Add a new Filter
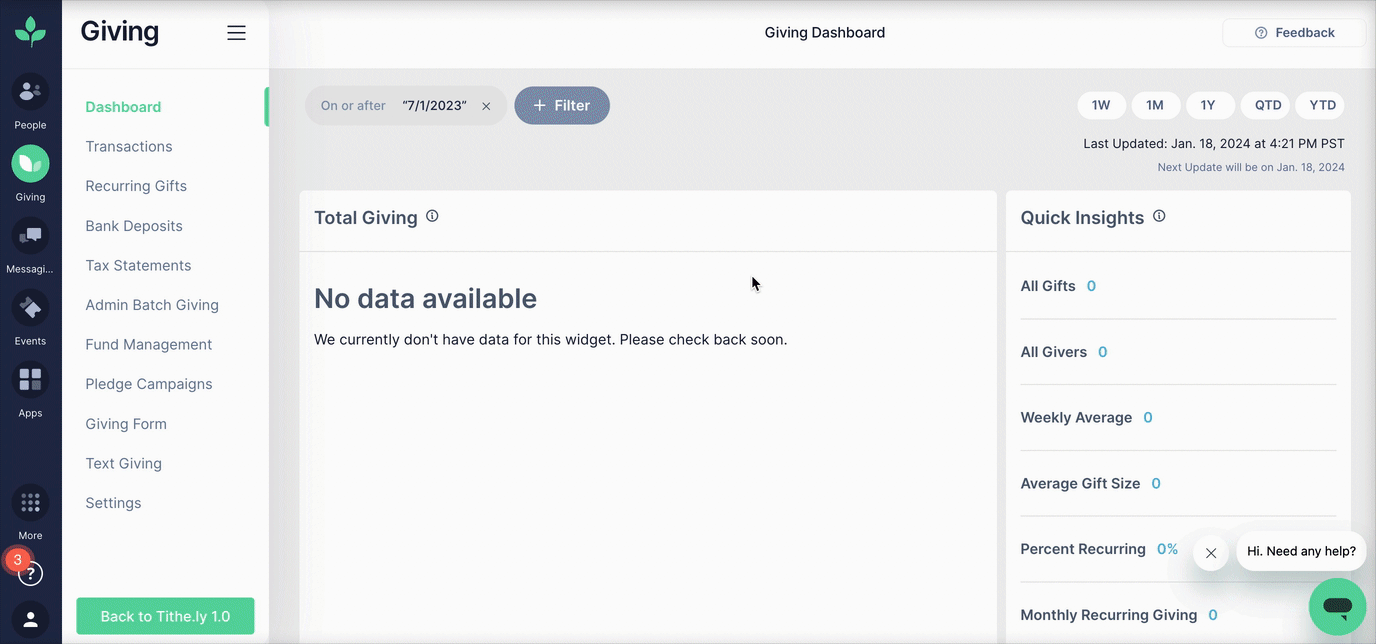1376x644 pixels. (562, 106)
